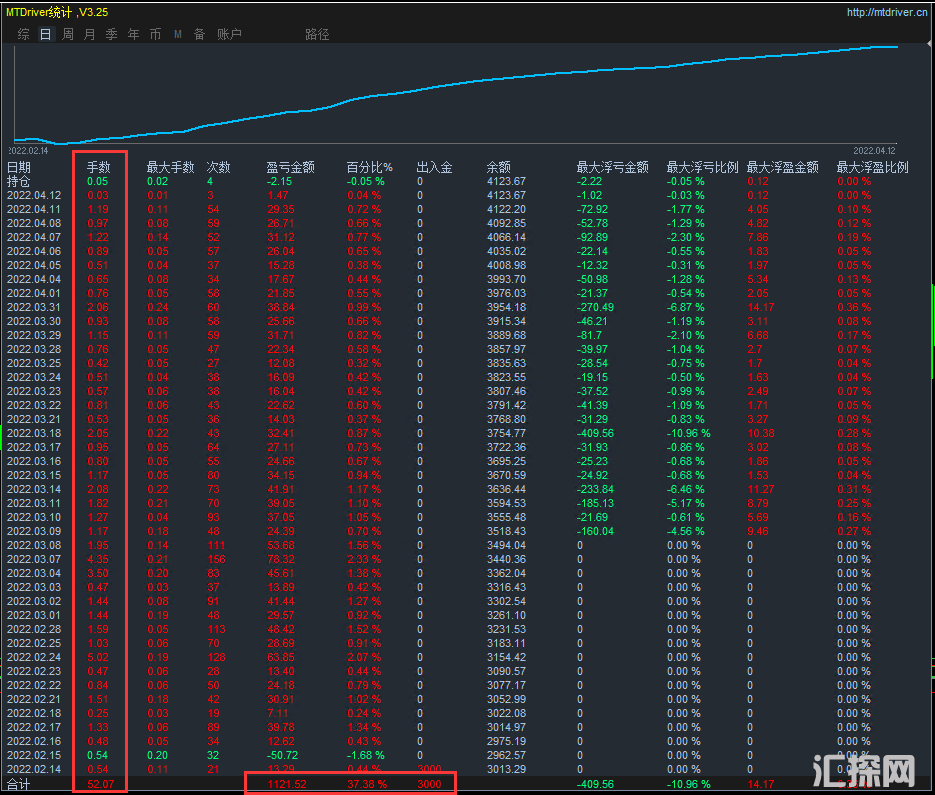Select the 持仓 holdings row label
Image resolution: width=935 pixels, height=795 pixels.
[18, 181]
